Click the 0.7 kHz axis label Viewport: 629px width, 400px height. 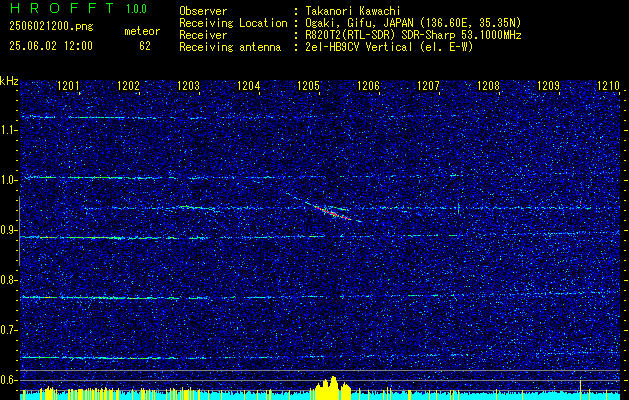click(9, 330)
